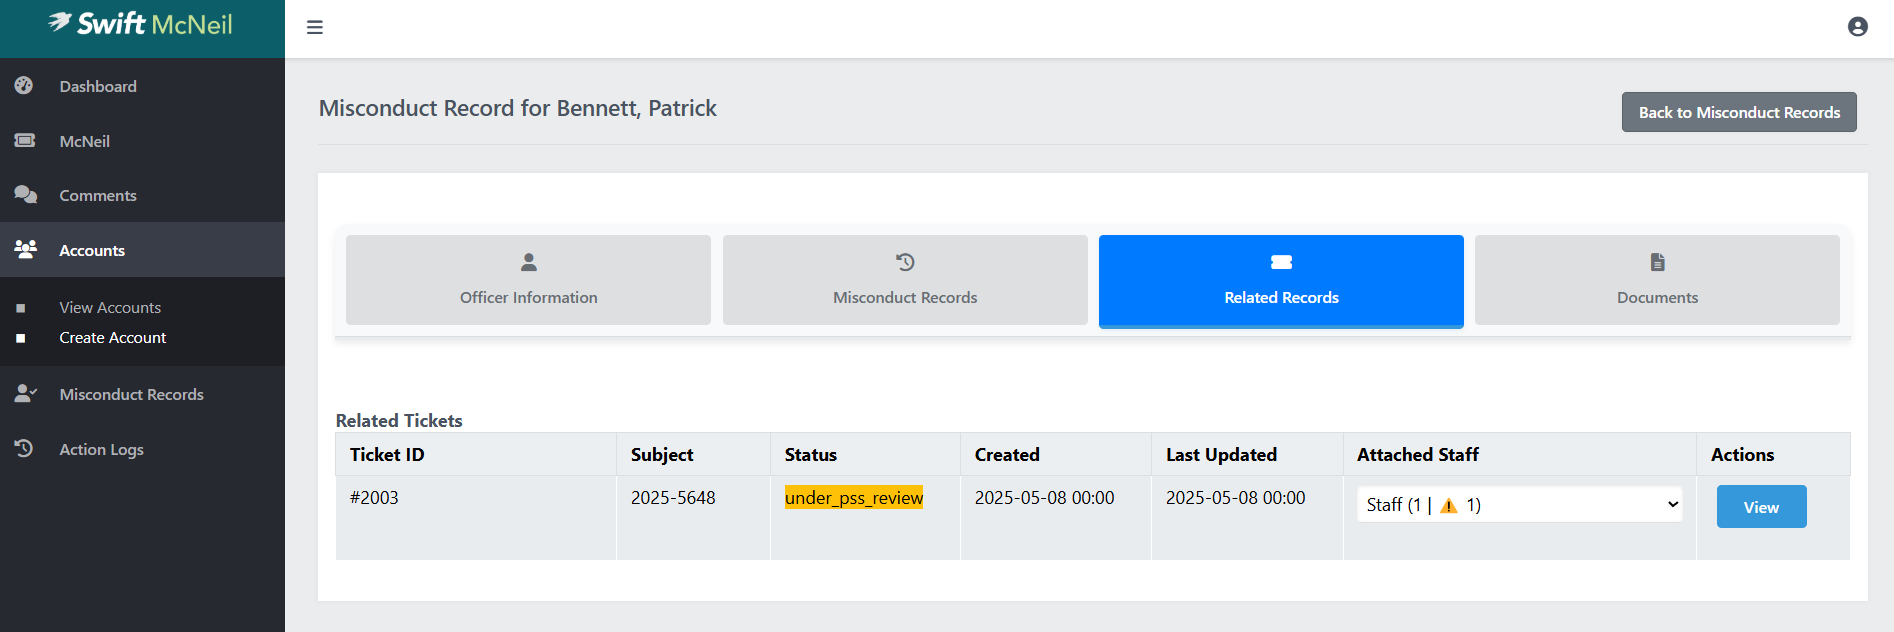
Task: Click the Action Logs history icon
Action: tap(24, 449)
